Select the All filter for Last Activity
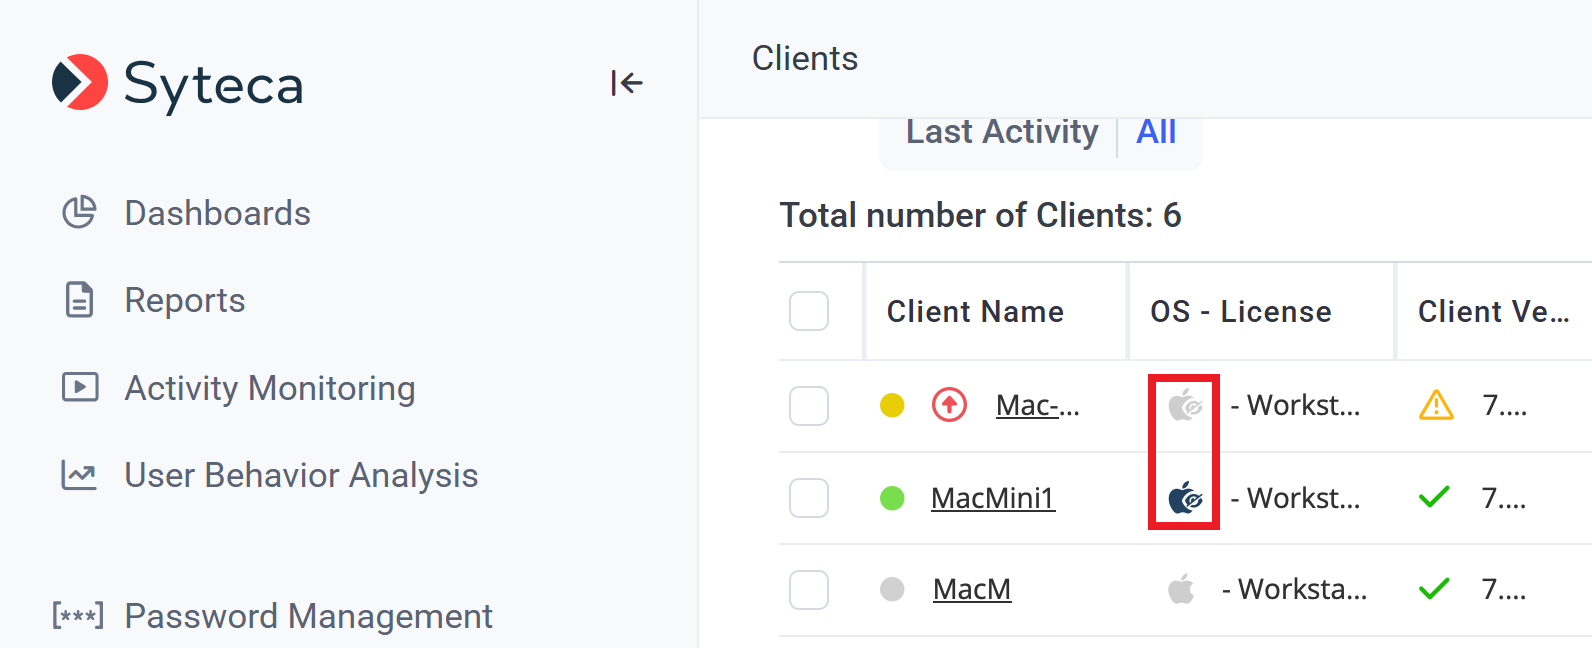Screen dimensions: 1592x648 1156,132
